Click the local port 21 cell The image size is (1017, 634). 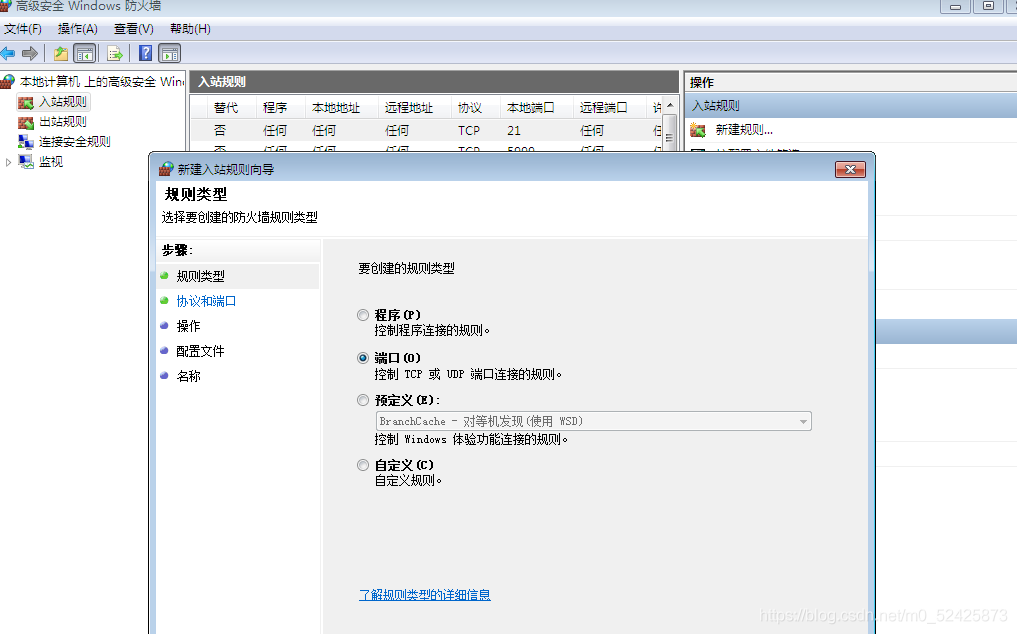click(x=514, y=130)
